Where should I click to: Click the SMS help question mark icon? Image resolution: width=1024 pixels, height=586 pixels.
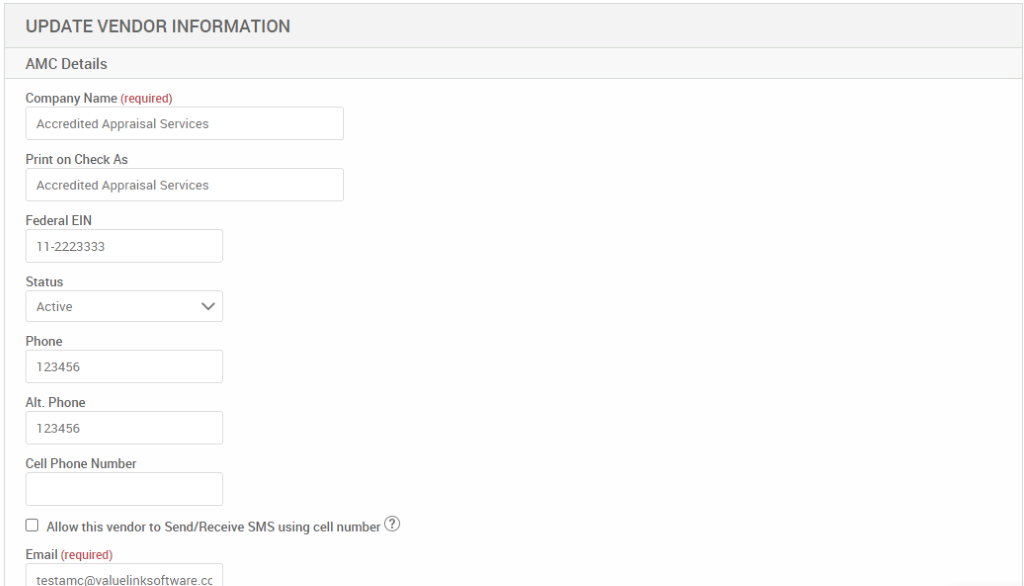392,524
